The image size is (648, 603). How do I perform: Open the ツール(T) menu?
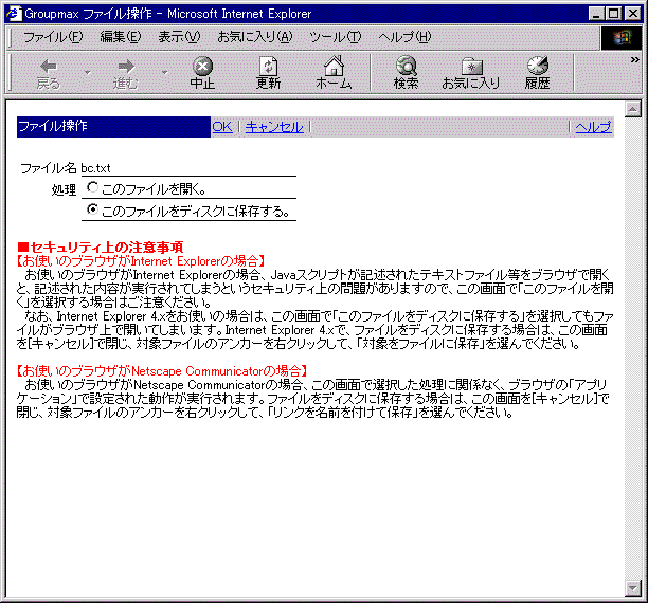pyautogui.click(x=335, y=37)
